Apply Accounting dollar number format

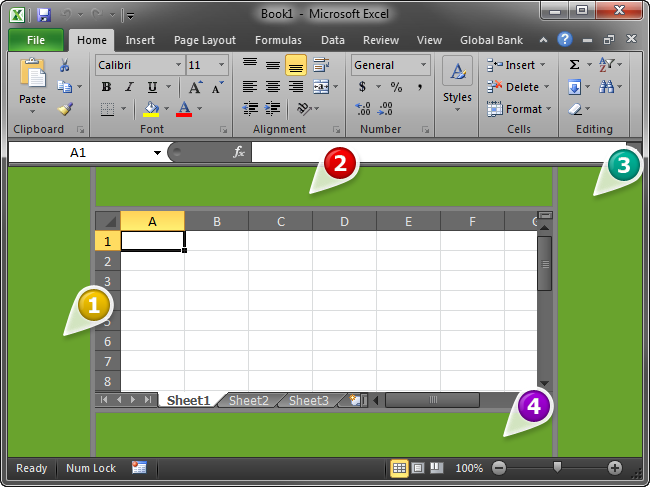[x=362, y=87]
